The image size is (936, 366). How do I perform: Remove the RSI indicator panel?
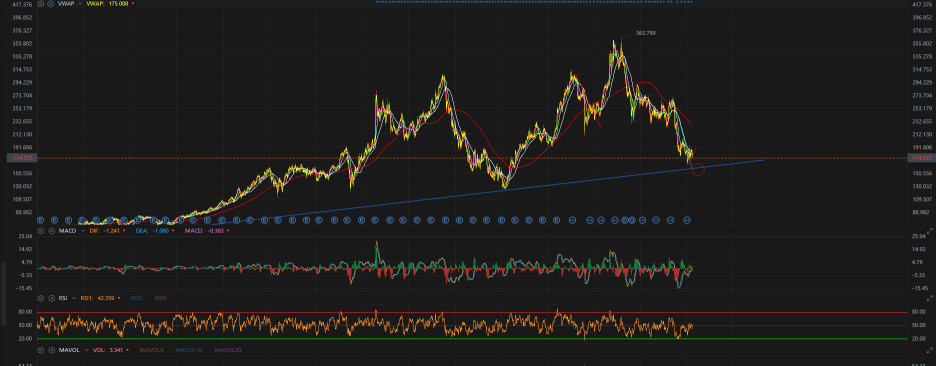tap(50, 297)
